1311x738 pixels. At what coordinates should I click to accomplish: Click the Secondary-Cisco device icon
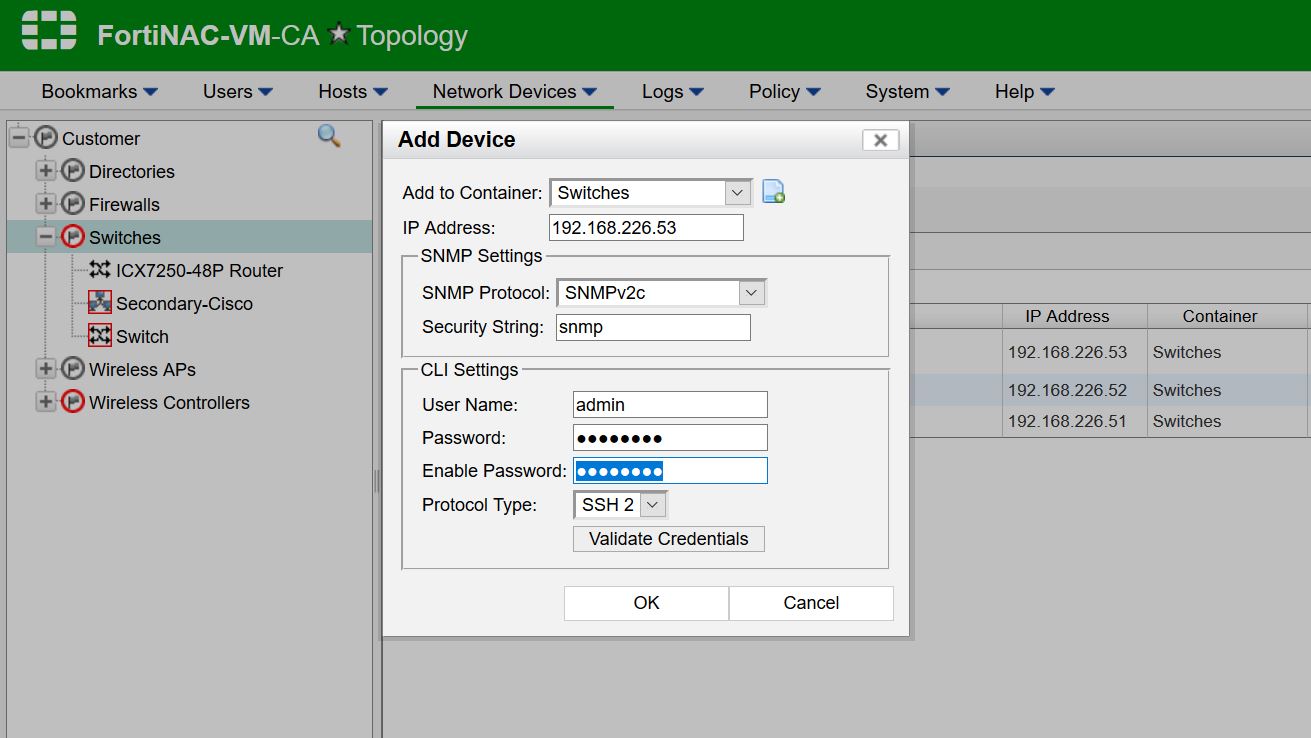coord(100,303)
